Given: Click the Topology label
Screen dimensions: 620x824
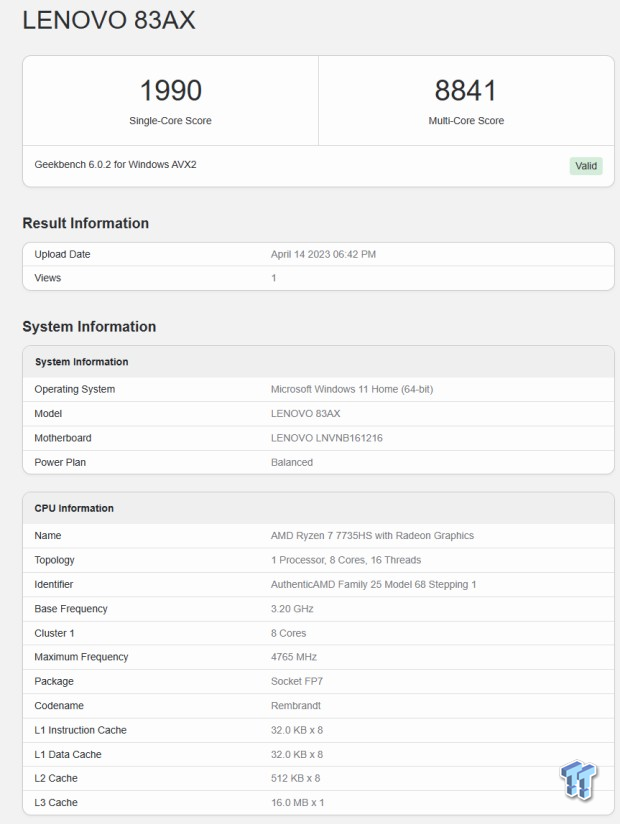Looking at the screenshot, I should (55, 560).
